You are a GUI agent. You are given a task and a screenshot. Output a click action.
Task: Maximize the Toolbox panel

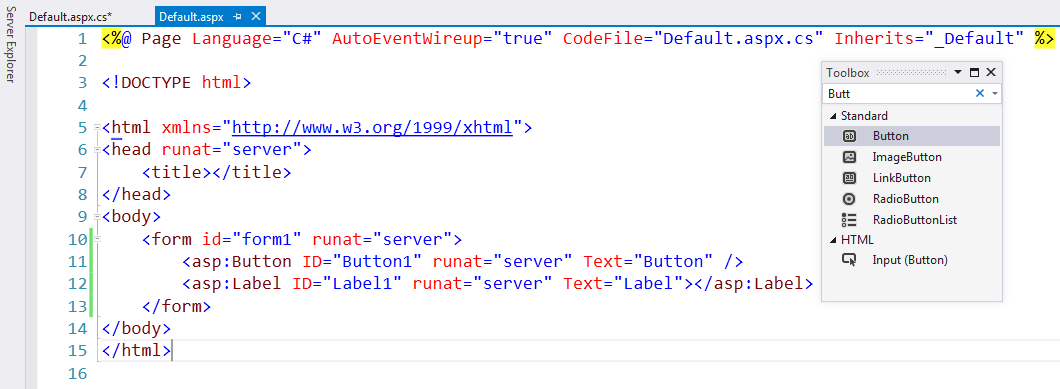coord(974,72)
